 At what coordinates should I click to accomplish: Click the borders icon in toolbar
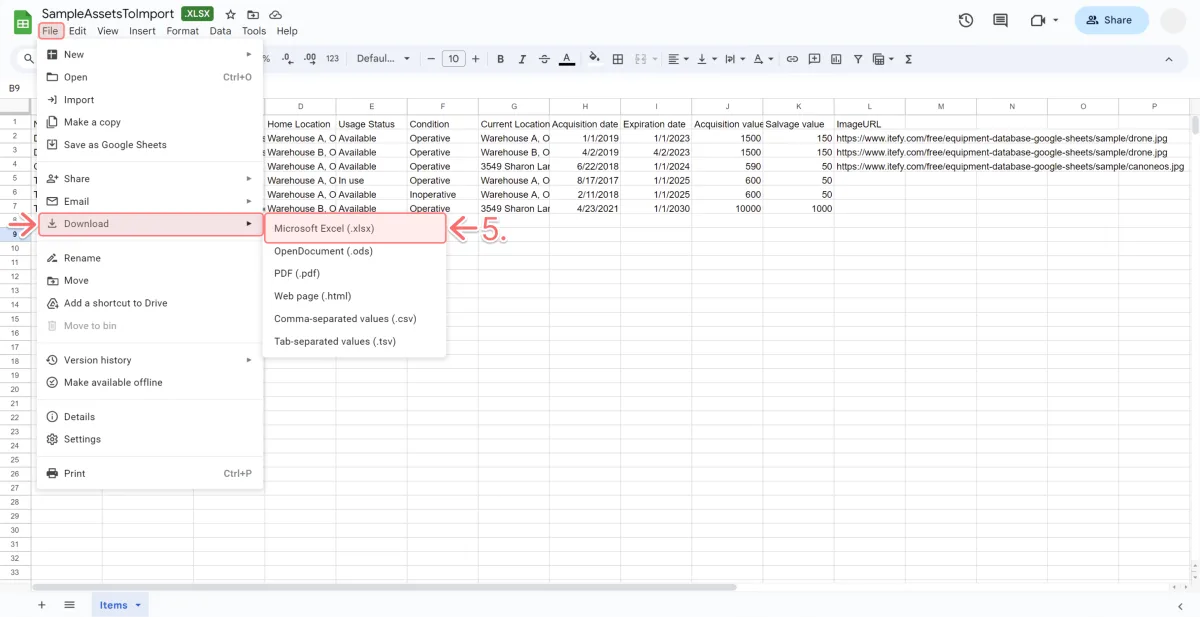click(x=618, y=59)
